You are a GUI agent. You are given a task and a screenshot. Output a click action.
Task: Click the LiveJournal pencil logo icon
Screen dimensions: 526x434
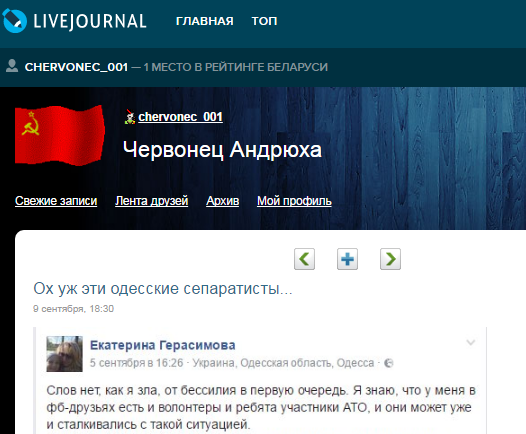pyautogui.click(x=14, y=21)
